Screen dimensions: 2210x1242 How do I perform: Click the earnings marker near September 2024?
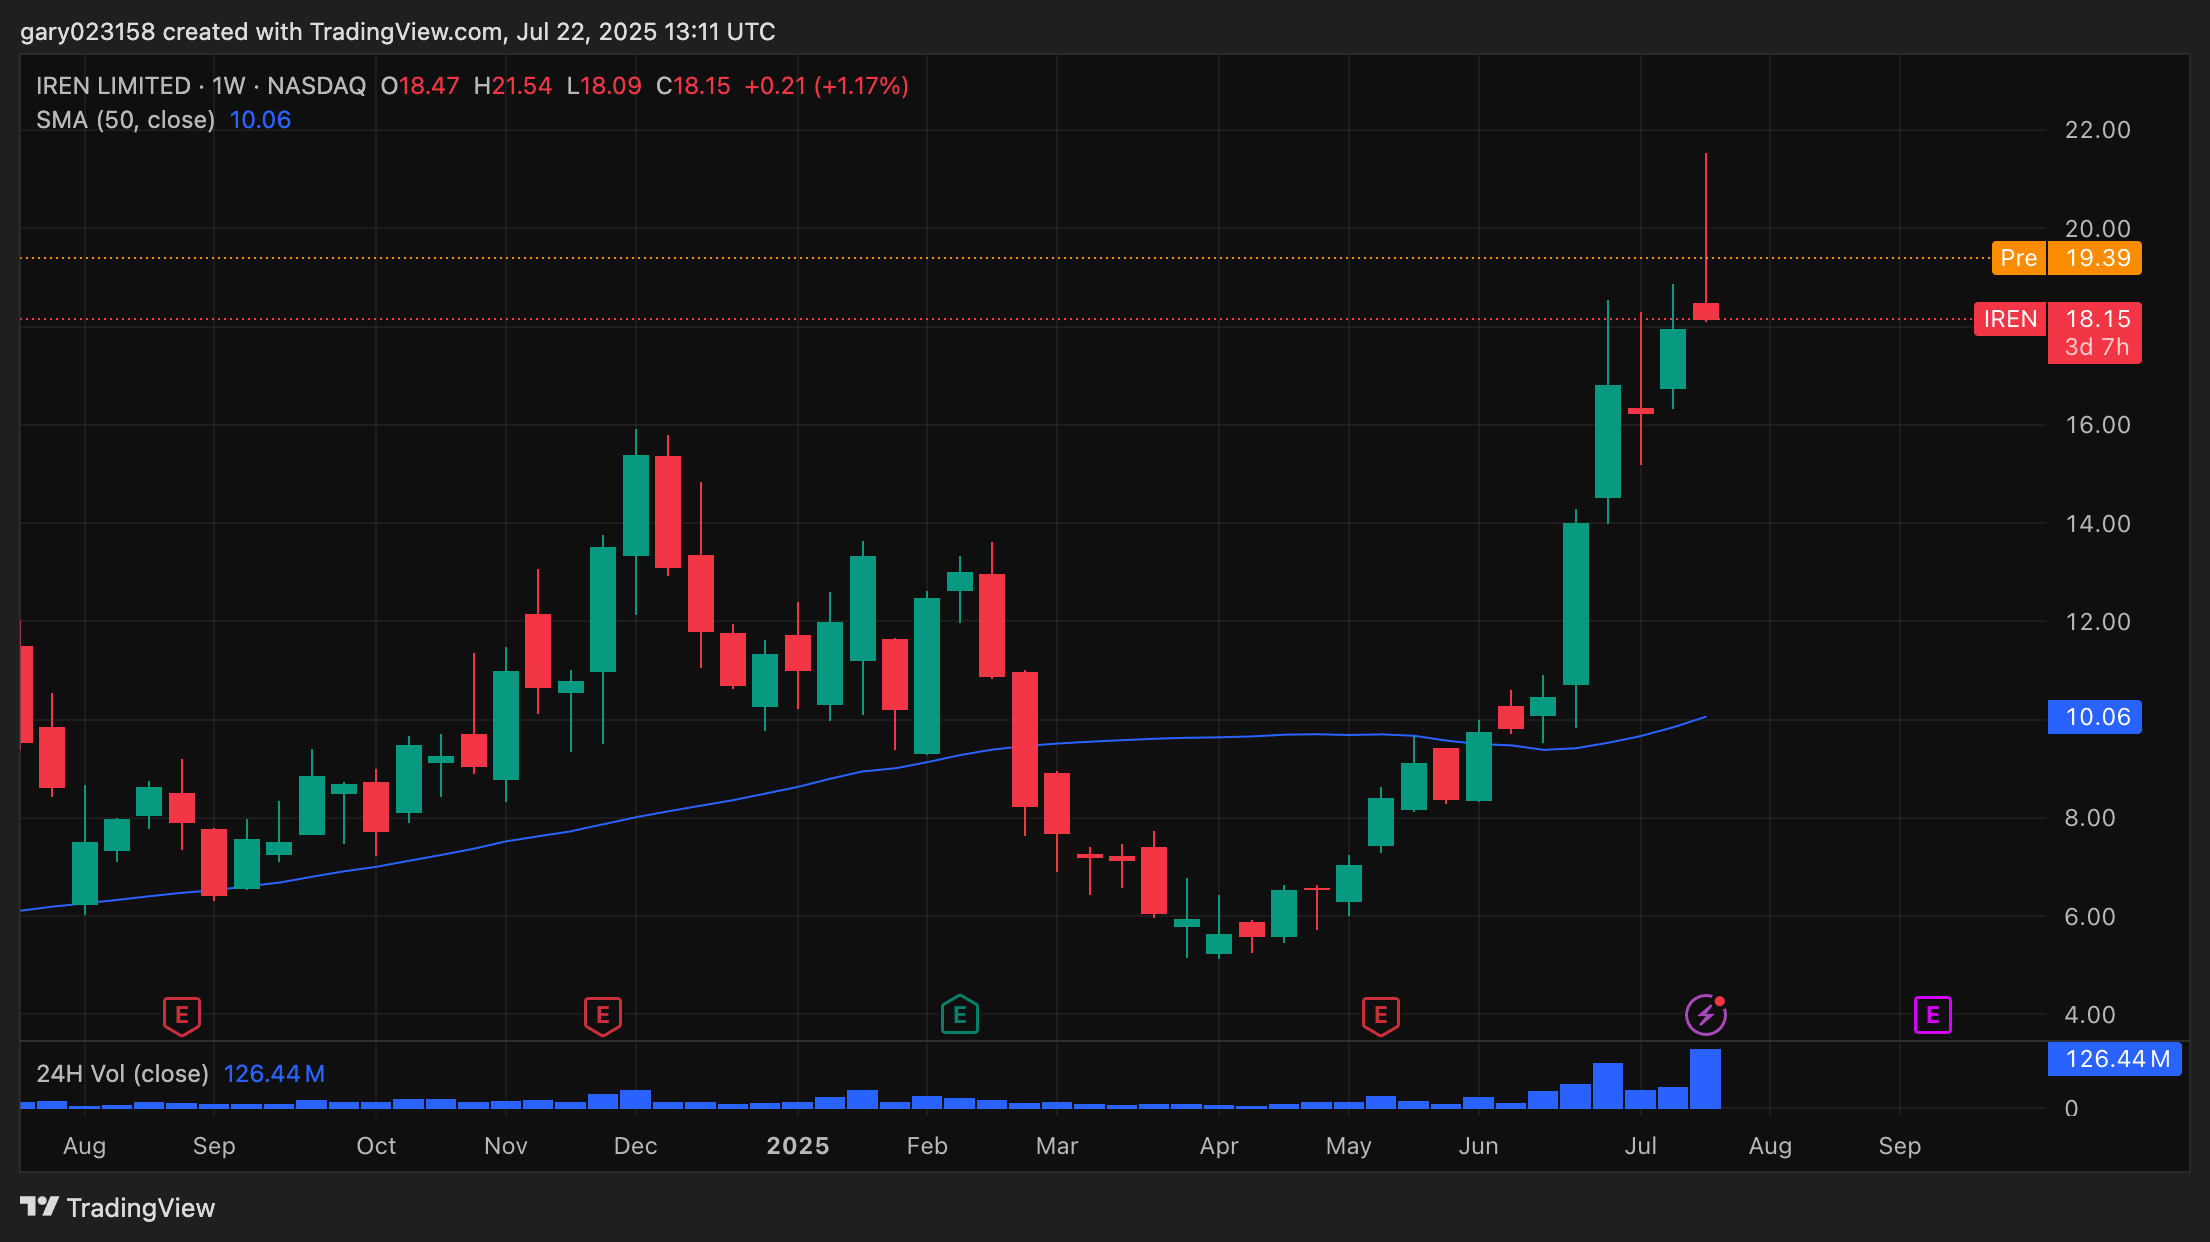tap(182, 1016)
